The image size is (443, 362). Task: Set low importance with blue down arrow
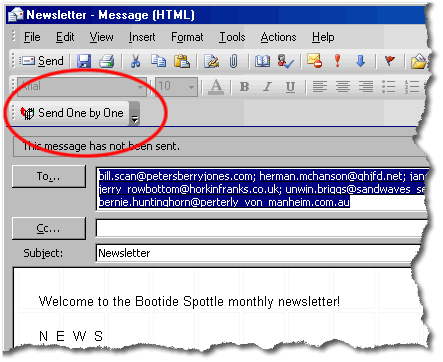pyautogui.click(x=360, y=61)
